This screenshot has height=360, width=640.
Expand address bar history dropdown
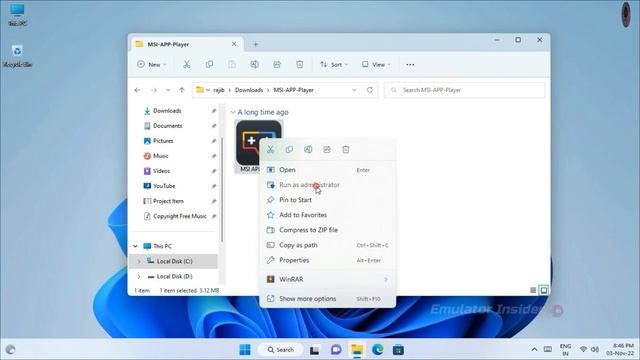click(354, 90)
